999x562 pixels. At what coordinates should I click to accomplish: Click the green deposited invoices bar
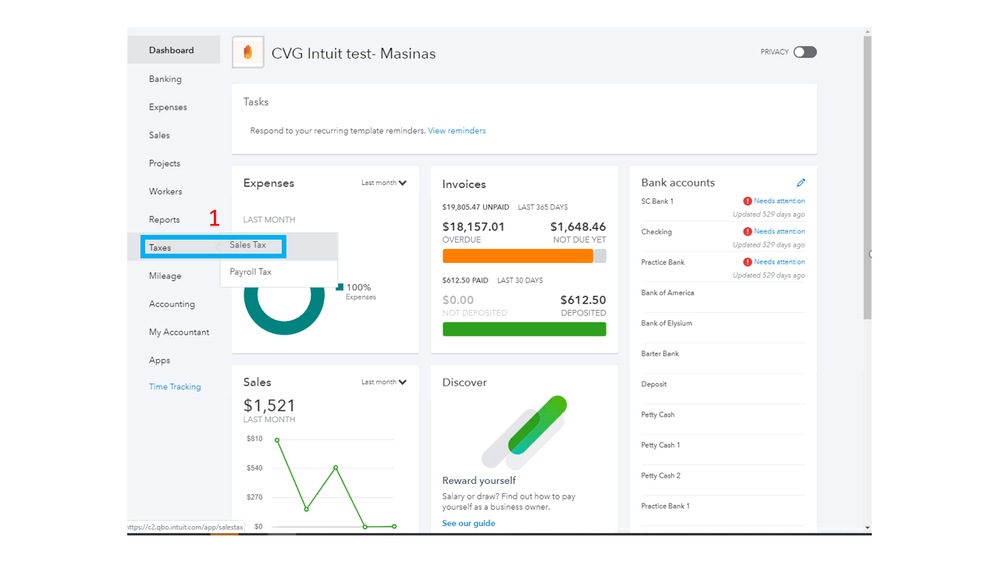point(524,329)
